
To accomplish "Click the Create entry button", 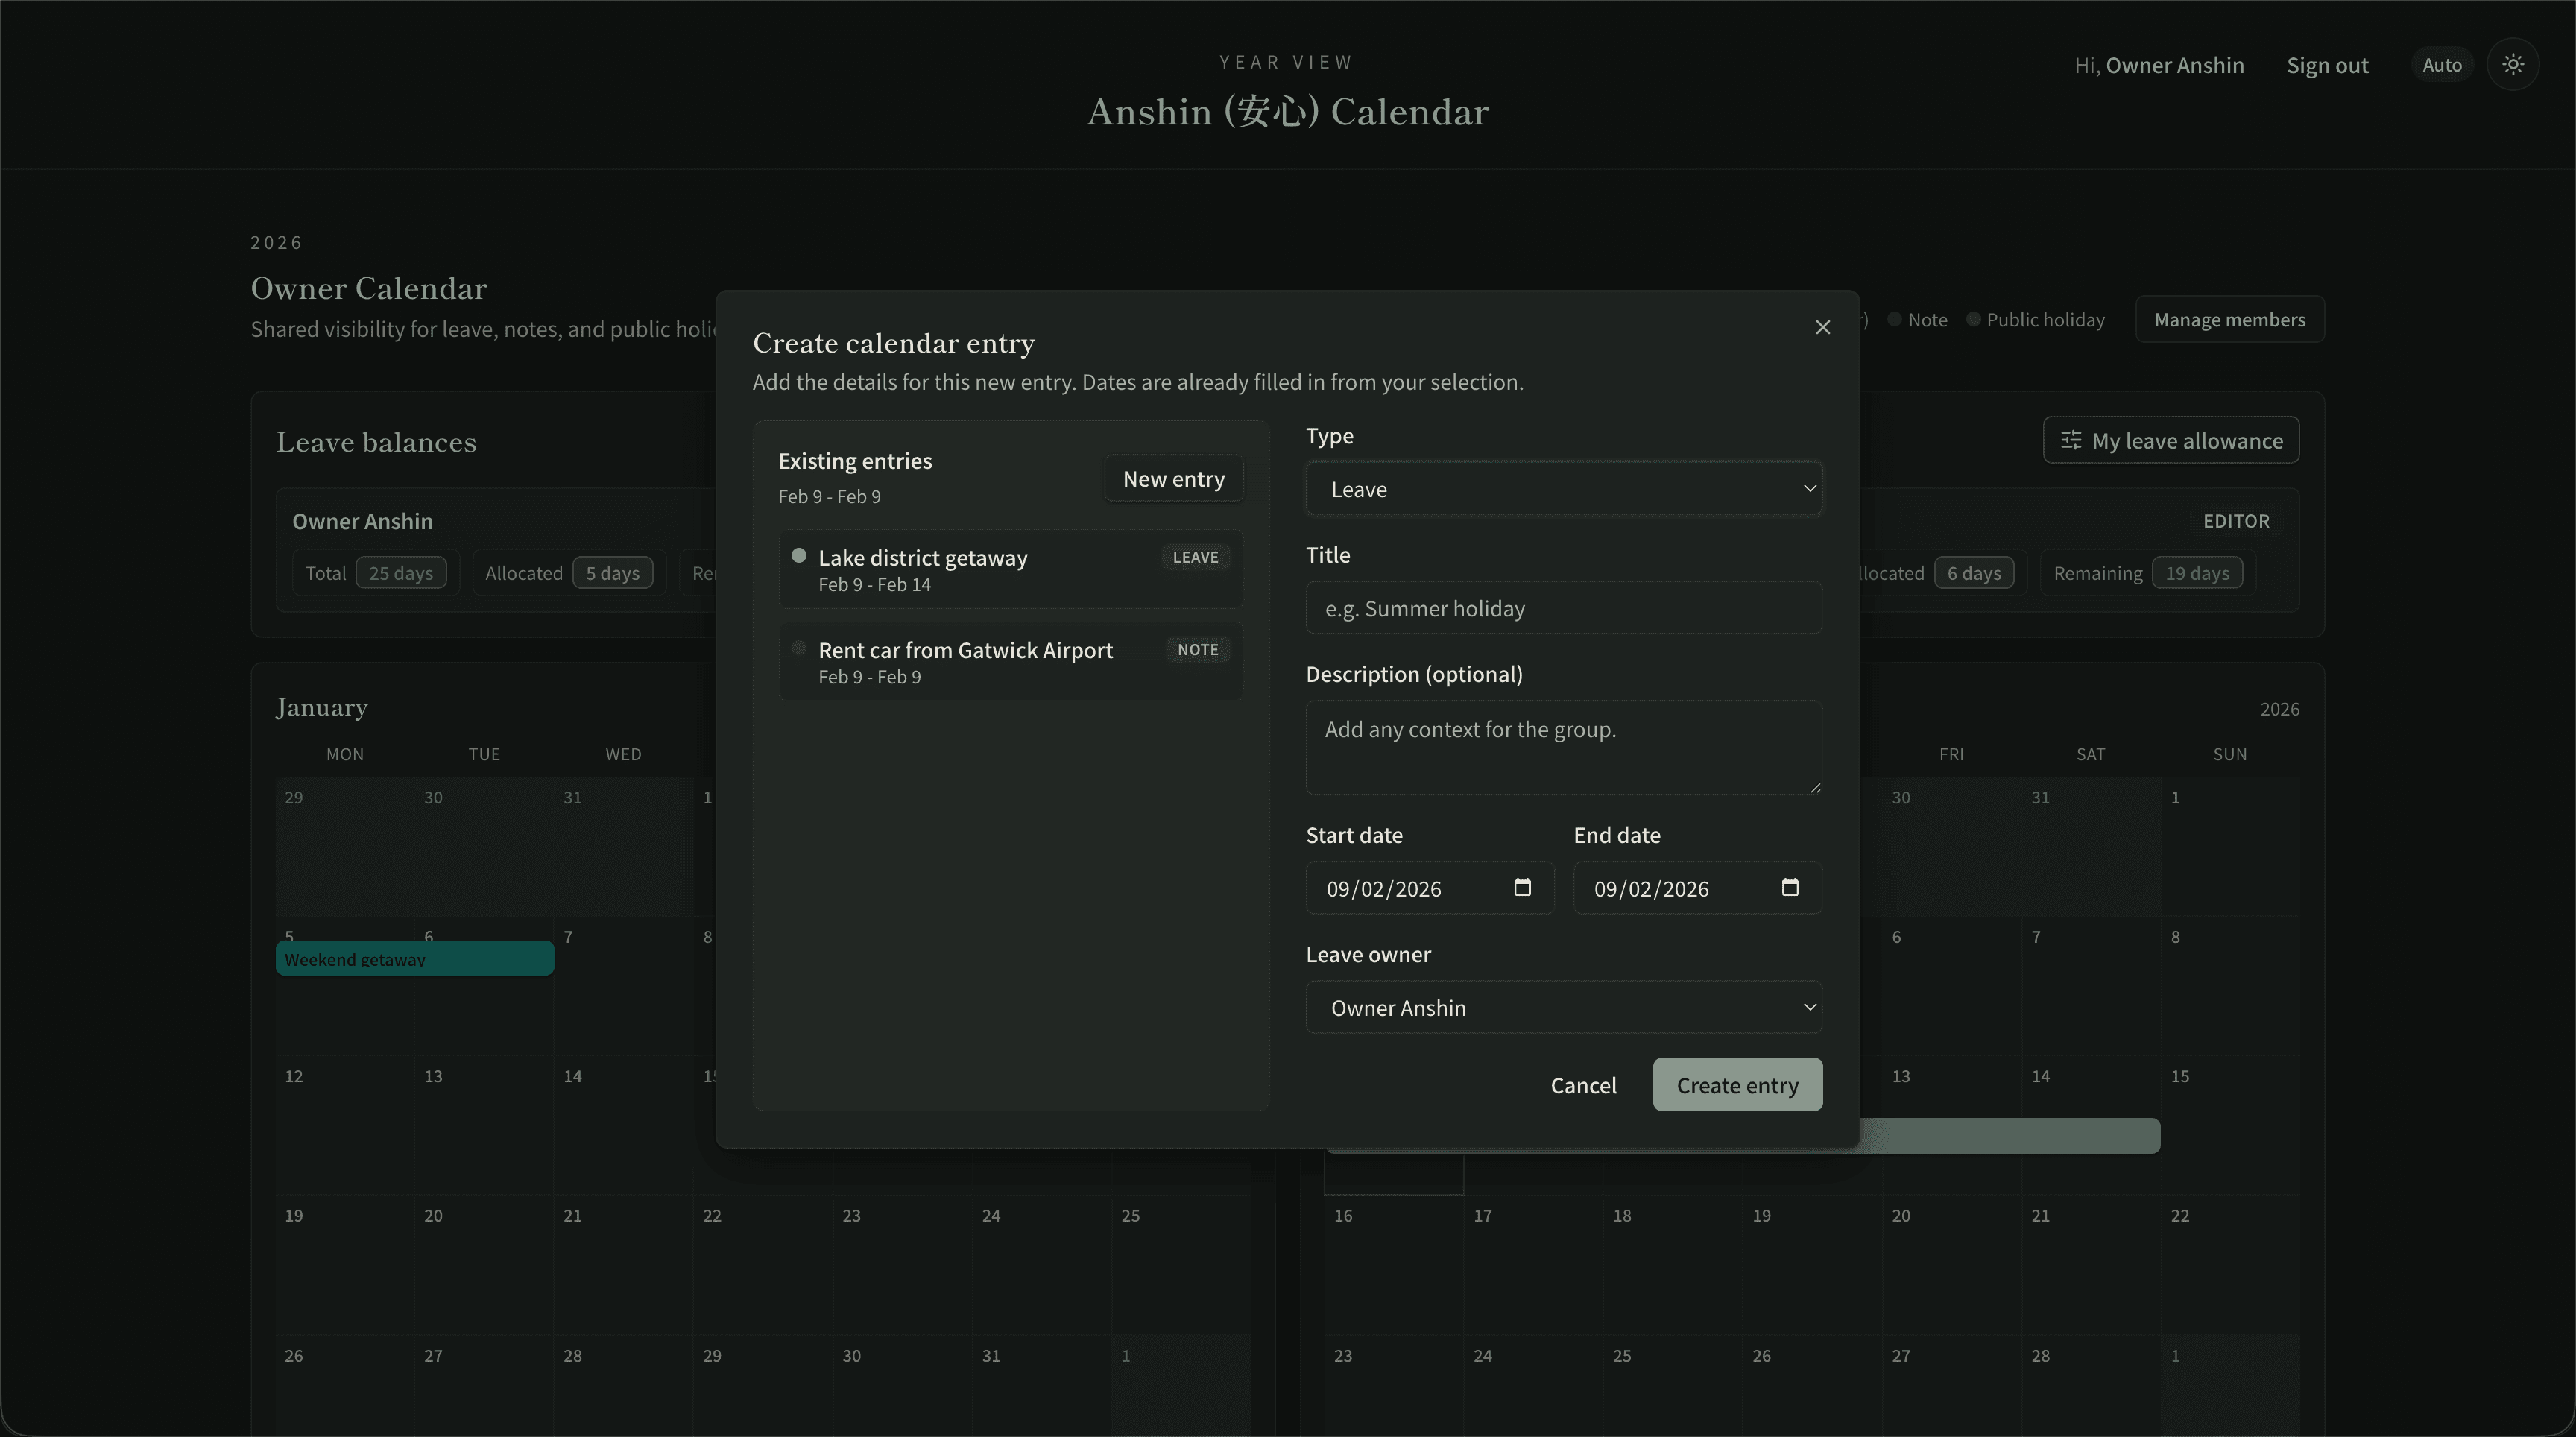I will click(1737, 1084).
